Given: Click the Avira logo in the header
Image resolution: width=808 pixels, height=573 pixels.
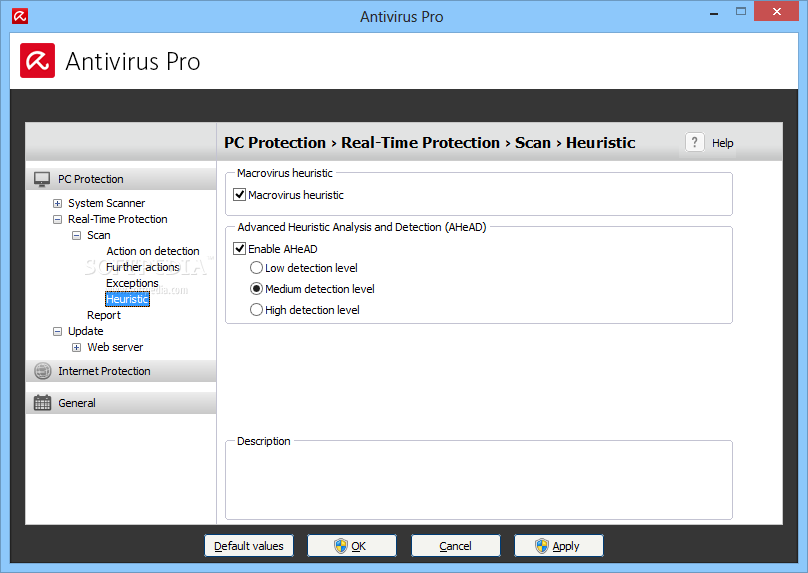Looking at the screenshot, I should pyautogui.click(x=37, y=61).
